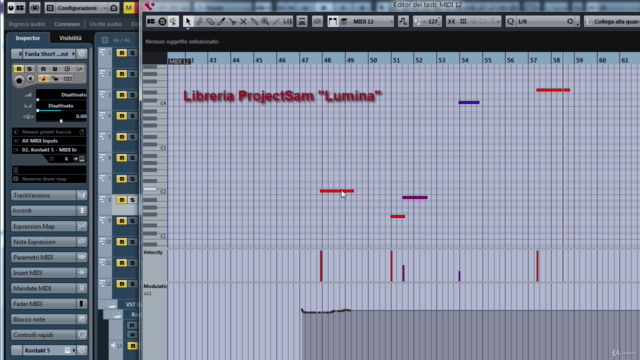Viewport: 640px width, 360px height.
Task: Open the Collega alla quantizzazione length dropdown
Action: pos(612,22)
